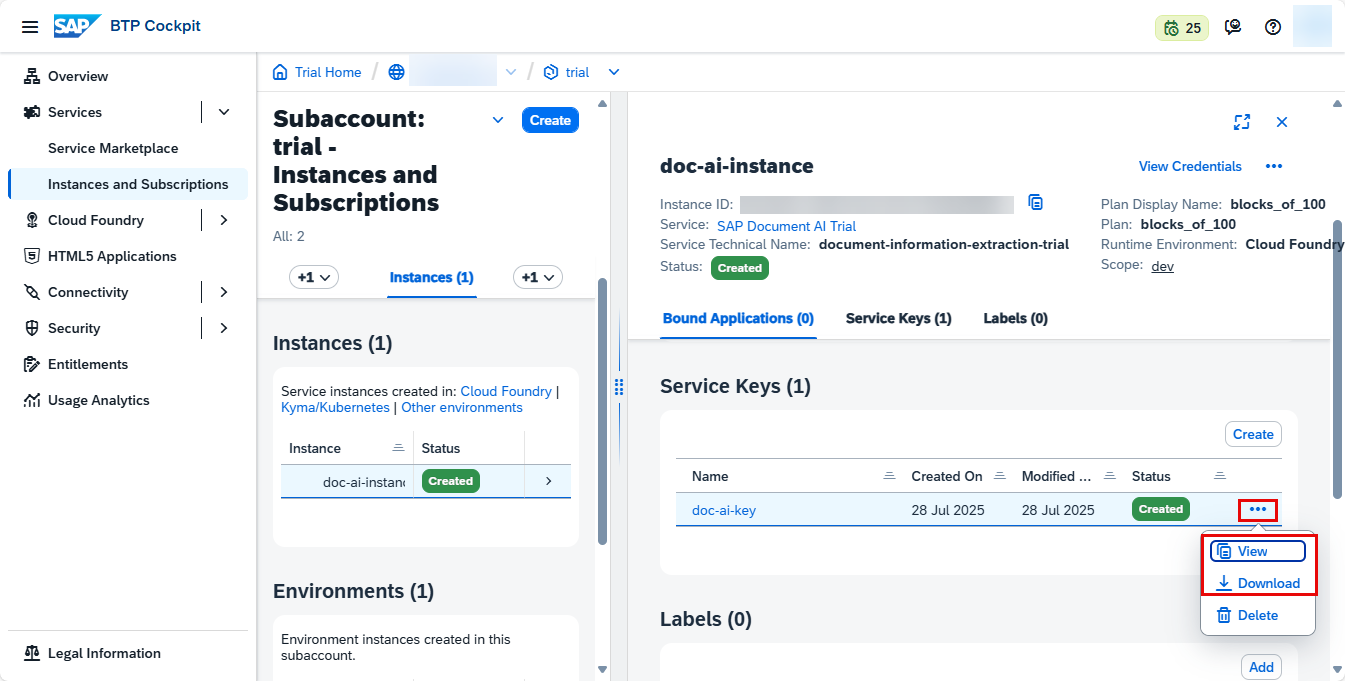Viewport: 1345px width, 681px height.
Task: Click the SAP logo
Action: tap(76, 26)
